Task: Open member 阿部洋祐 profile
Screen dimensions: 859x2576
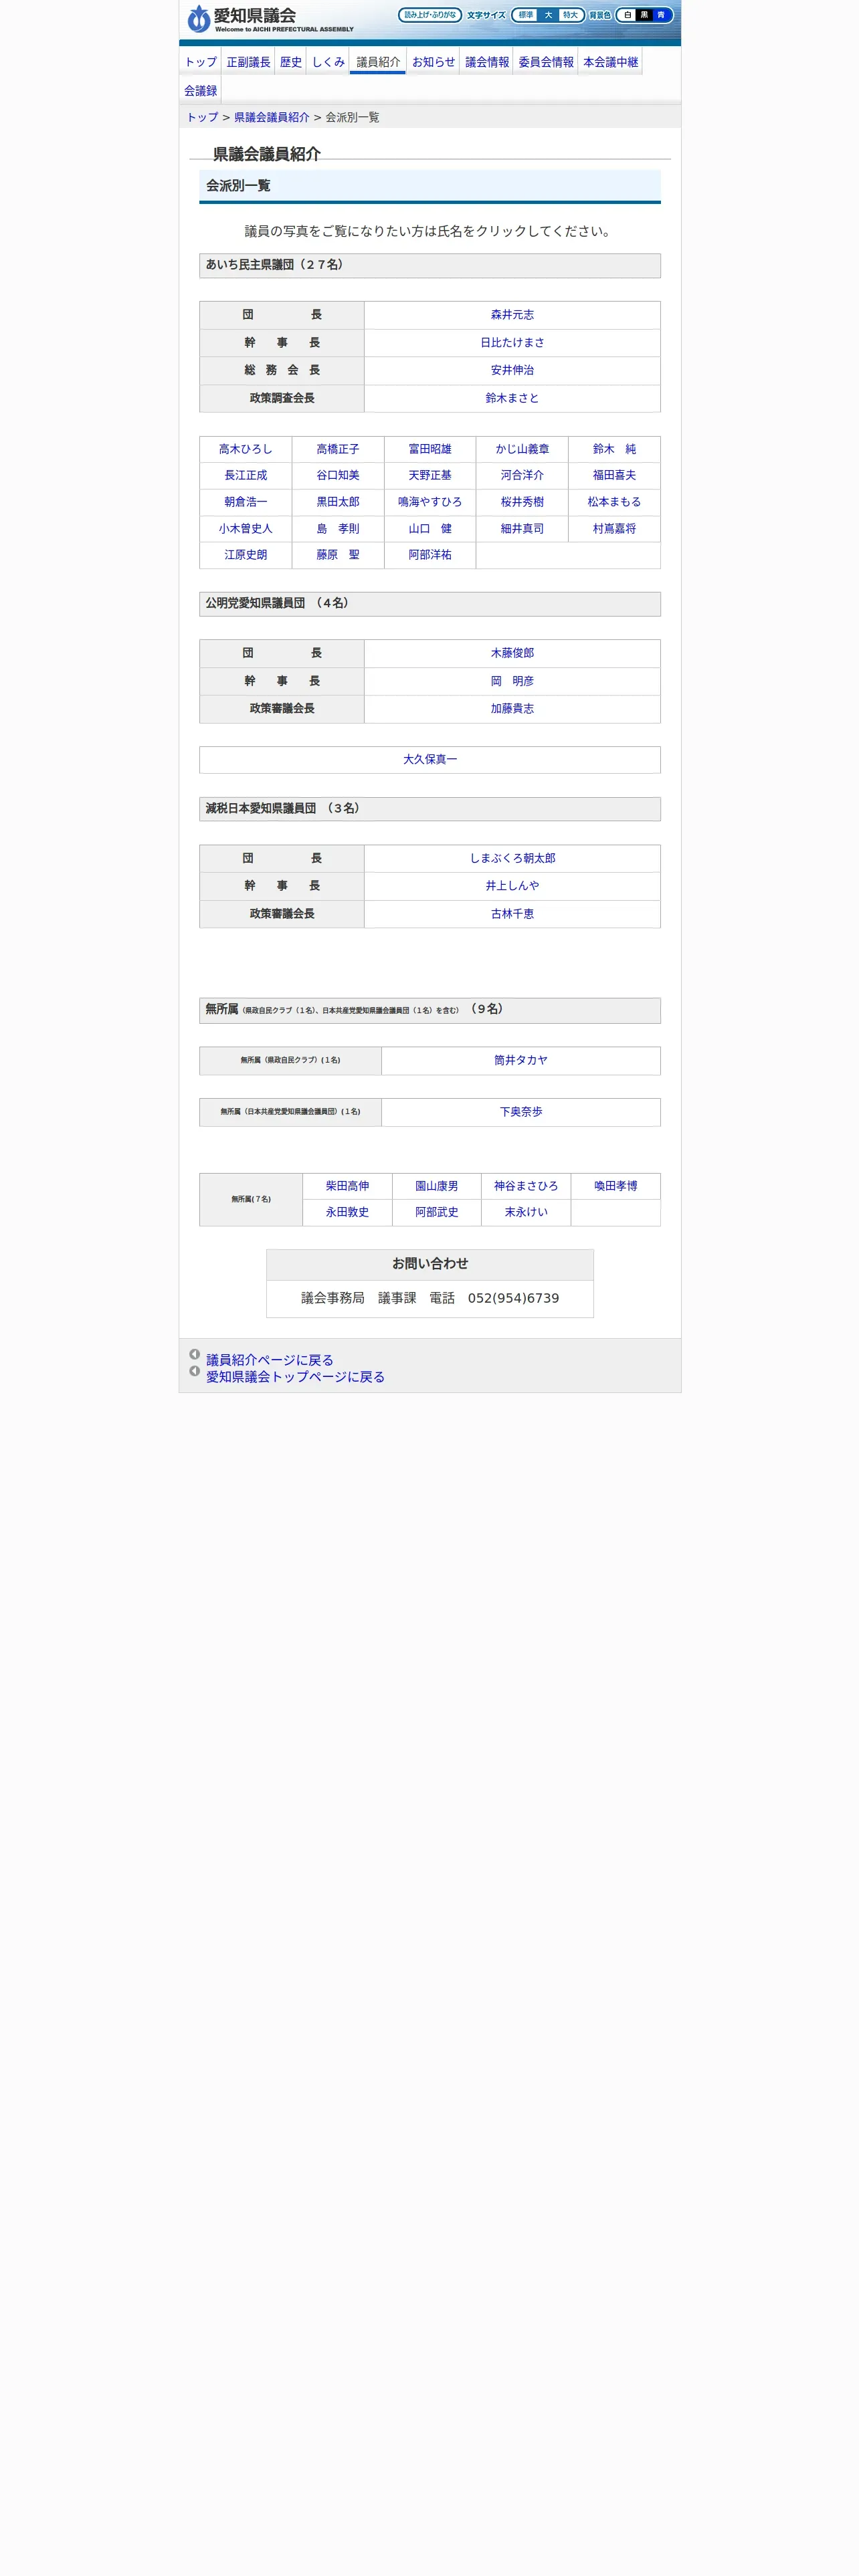Action: [x=430, y=555]
